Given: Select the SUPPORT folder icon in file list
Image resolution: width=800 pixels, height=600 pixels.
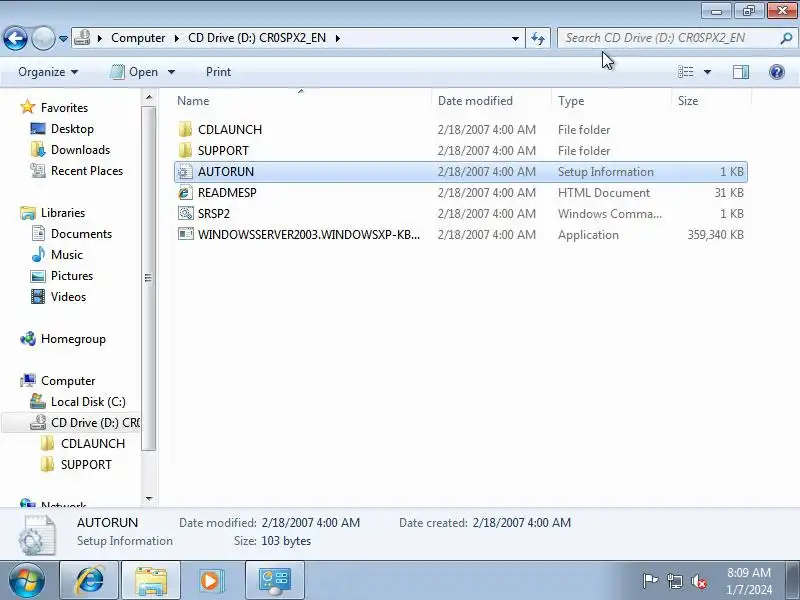Looking at the screenshot, I should click(185, 151).
